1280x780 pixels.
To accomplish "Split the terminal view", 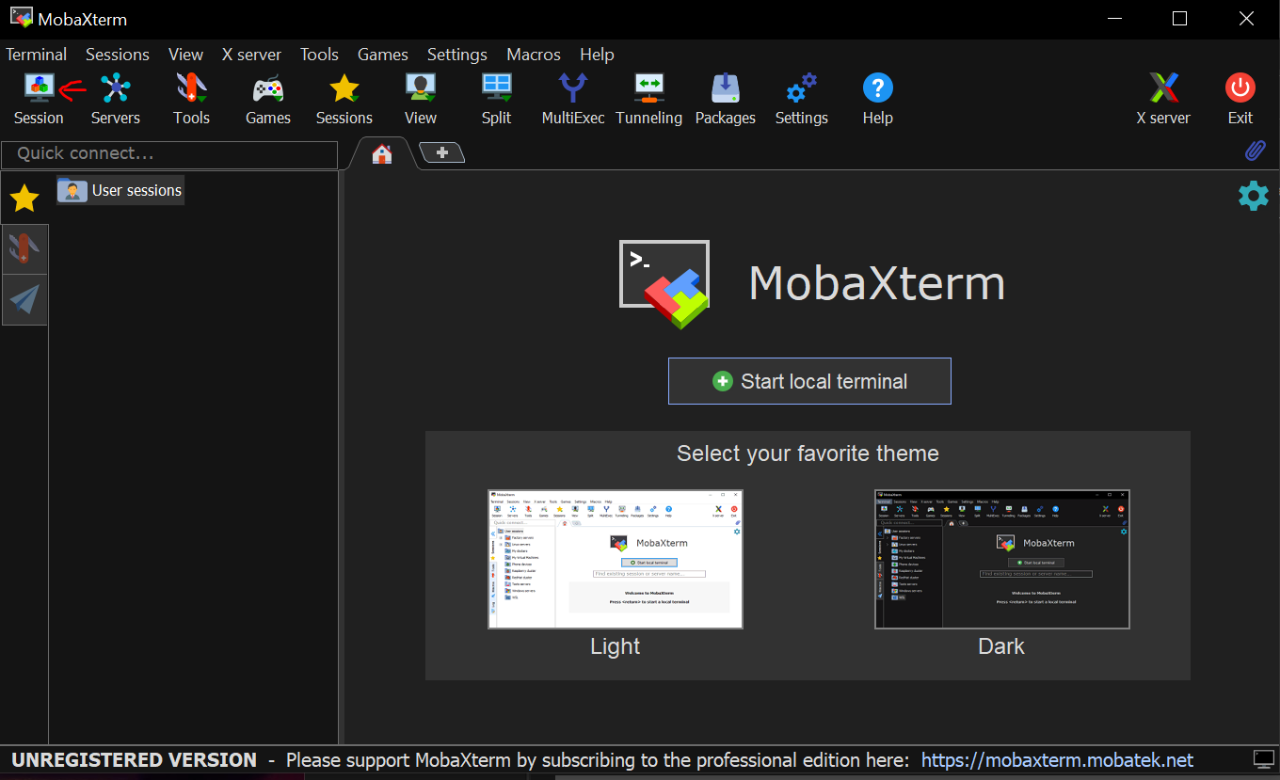I will (496, 95).
